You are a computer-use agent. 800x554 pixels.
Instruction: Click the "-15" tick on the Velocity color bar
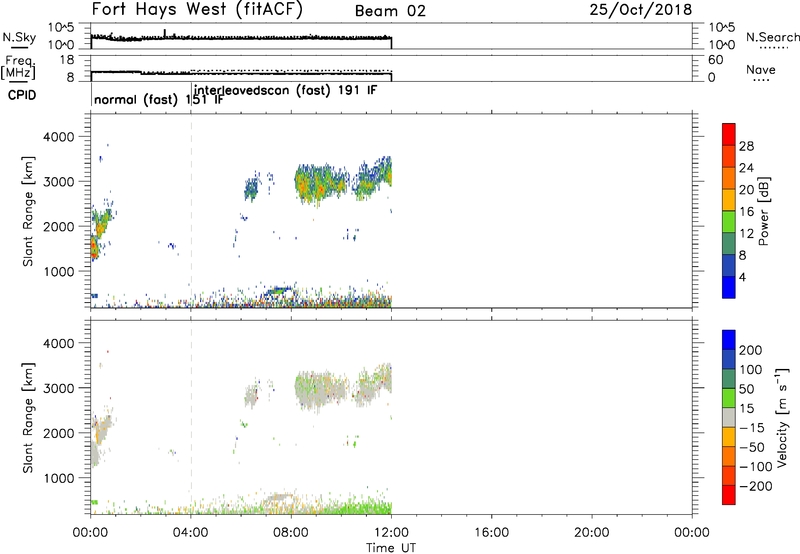(x=751, y=428)
